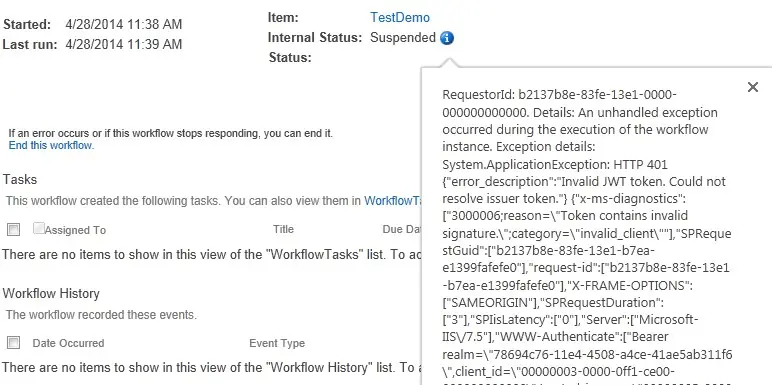Sort by the Date Occurred column
772x385 pixels.
(68, 343)
